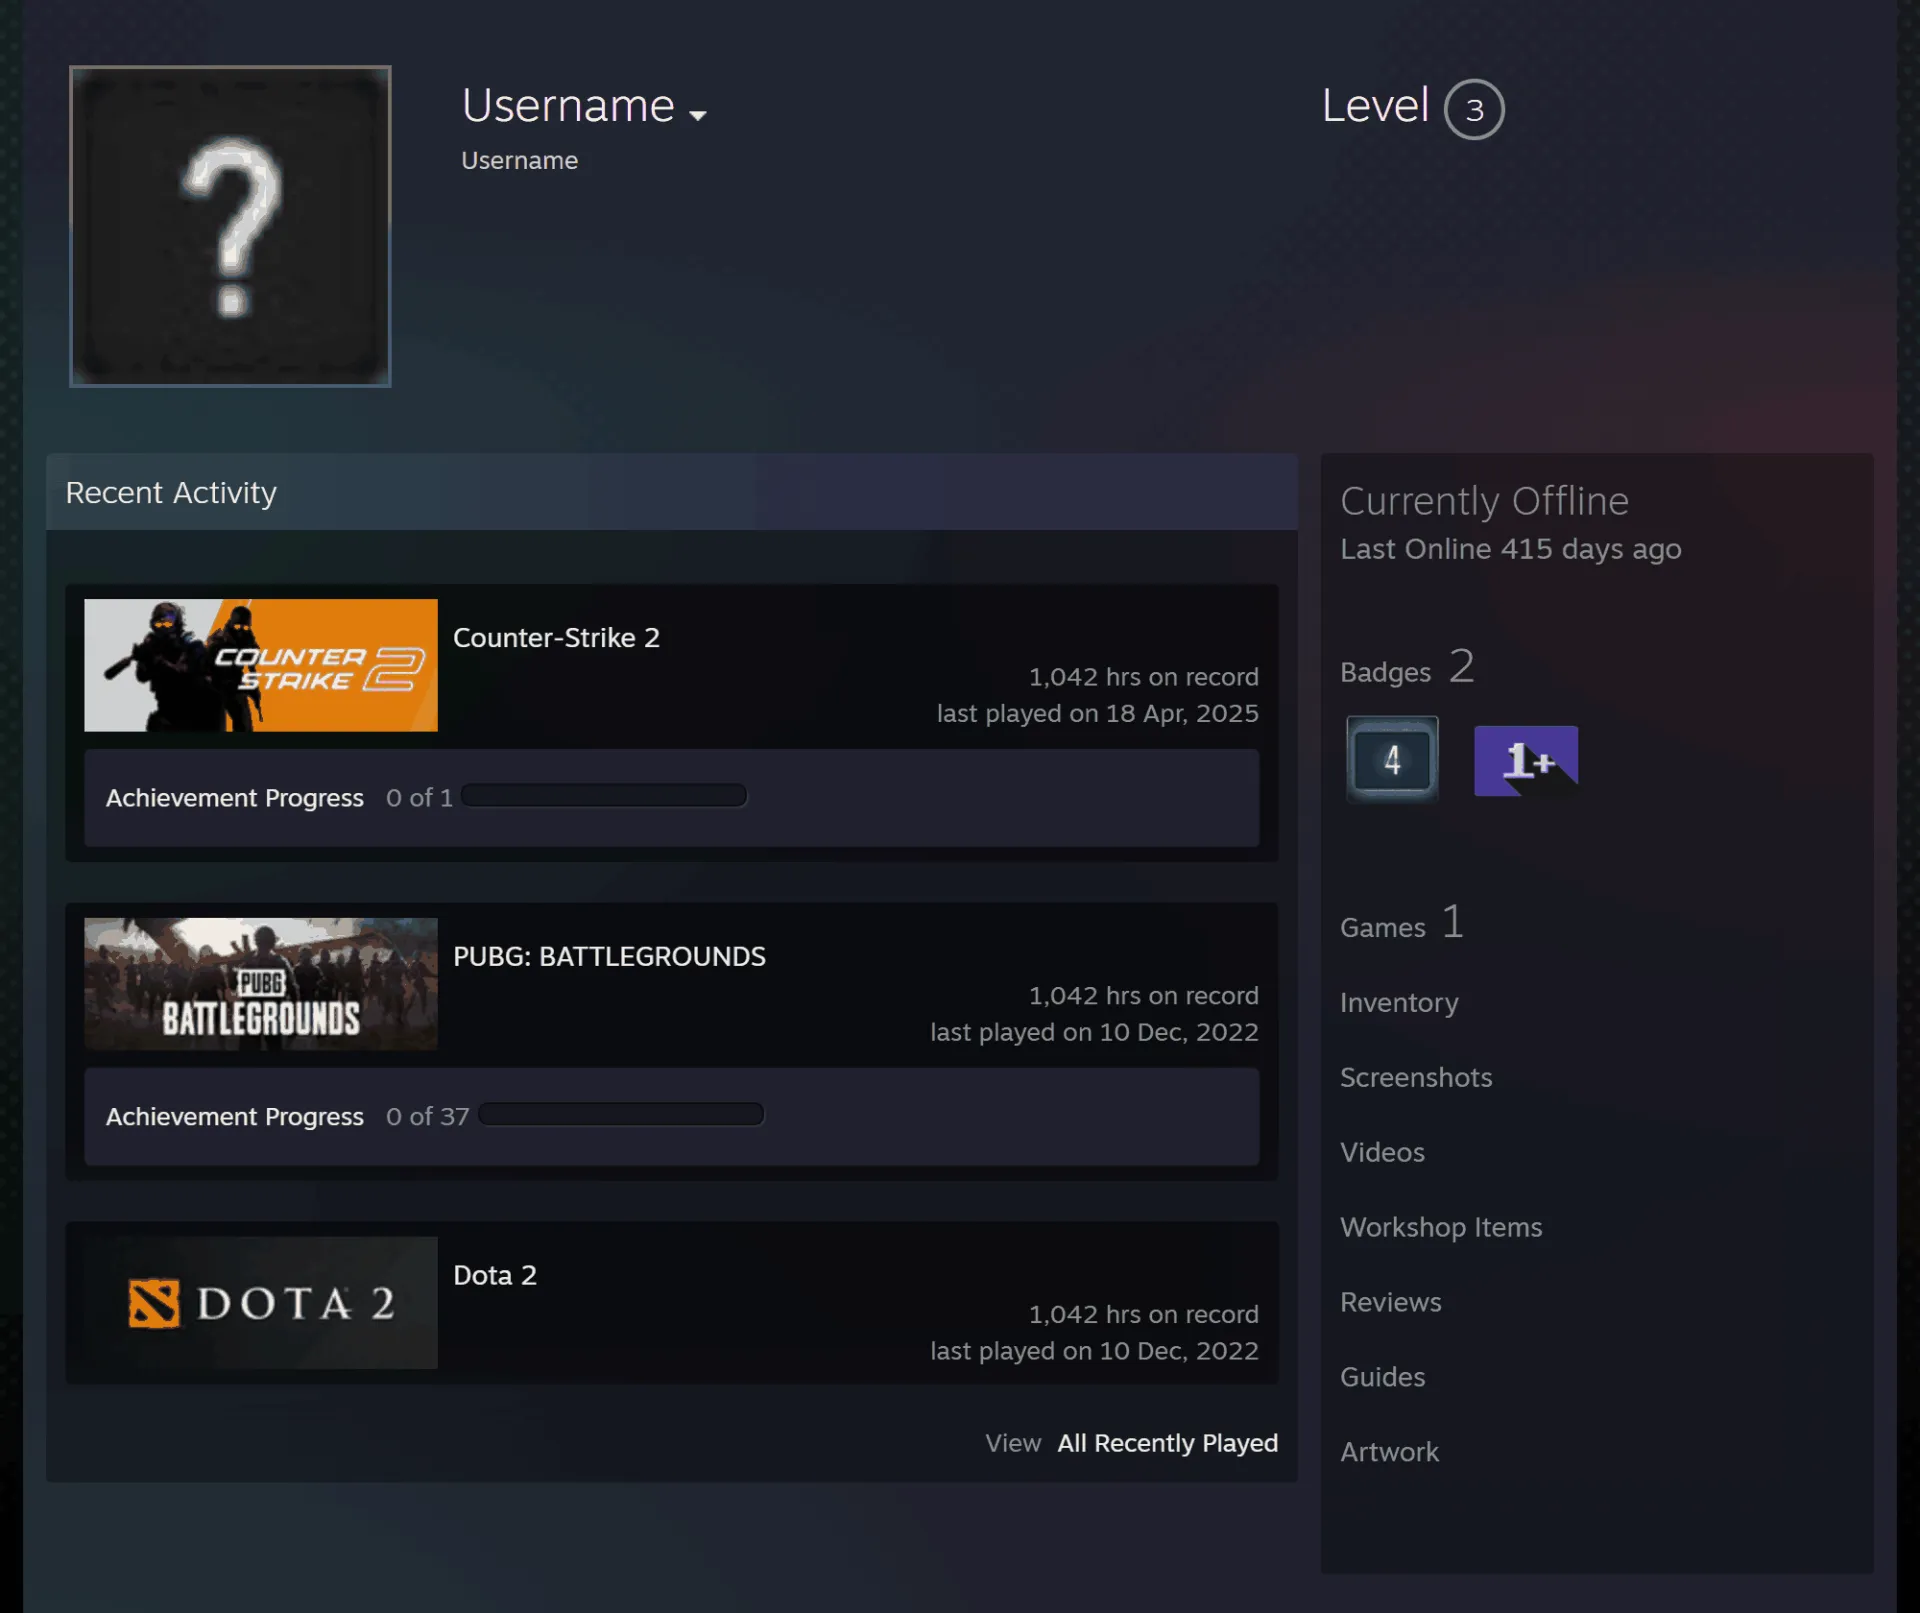Viewport: 1920px width, 1613px height.
Task: Go to Reviews section
Action: pos(1390,1302)
